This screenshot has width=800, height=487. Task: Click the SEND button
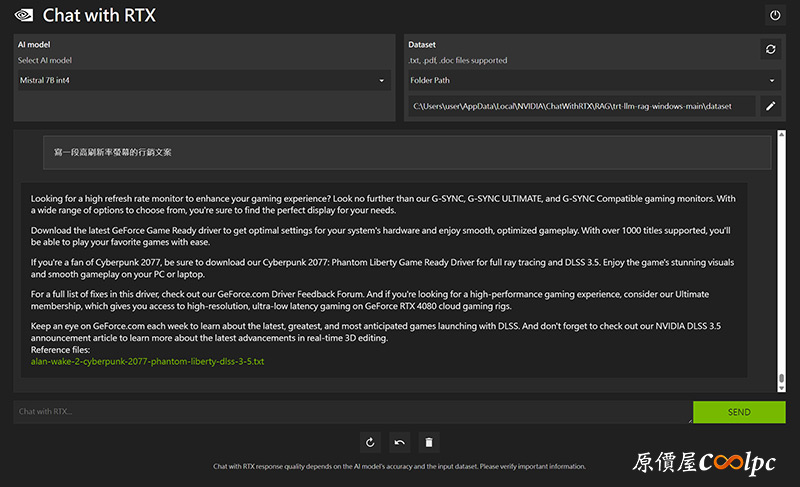(x=739, y=412)
